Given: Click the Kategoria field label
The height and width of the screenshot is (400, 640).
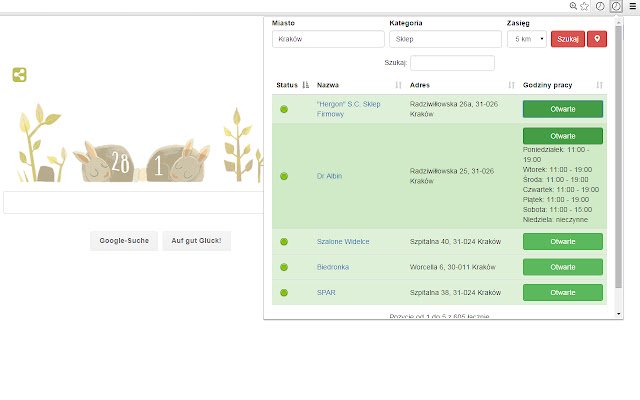Looking at the screenshot, I should coord(406,23).
